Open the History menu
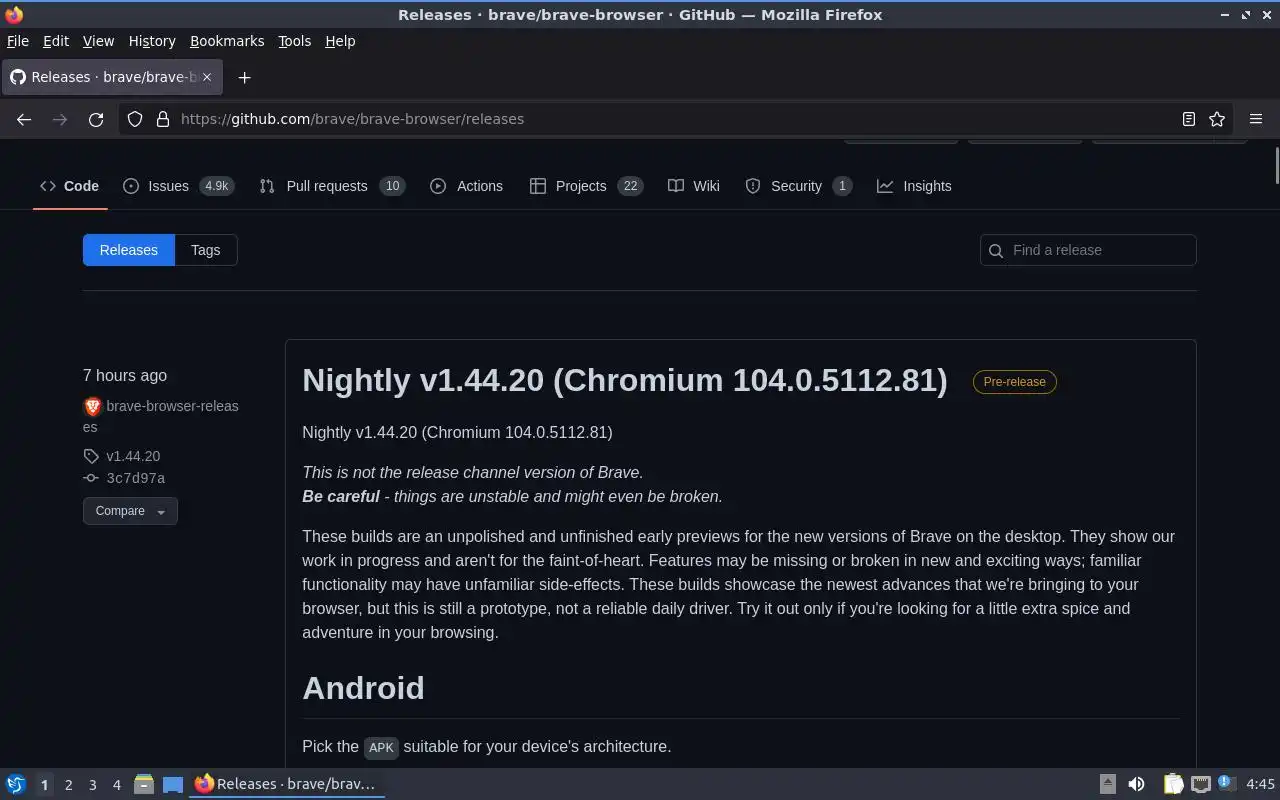This screenshot has width=1280, height=800. coord(152,41)
